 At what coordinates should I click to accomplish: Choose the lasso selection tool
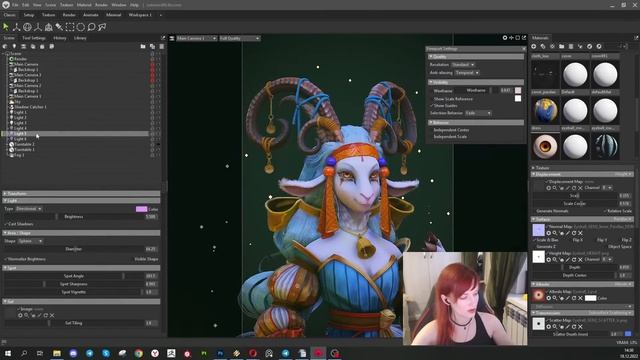(x=91, y=27)
